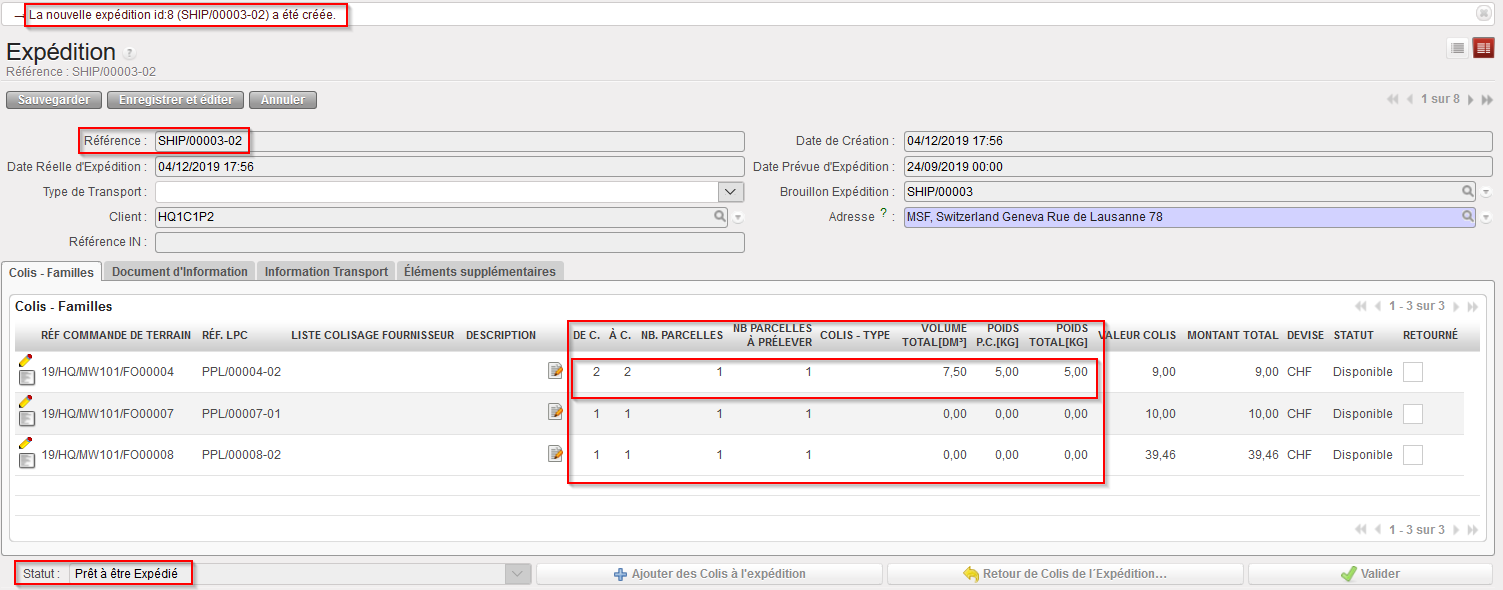The height and width of the screenshot is (590, 1503).
Task: Click the Sauvegarder button
Action: tap(54, 100)
